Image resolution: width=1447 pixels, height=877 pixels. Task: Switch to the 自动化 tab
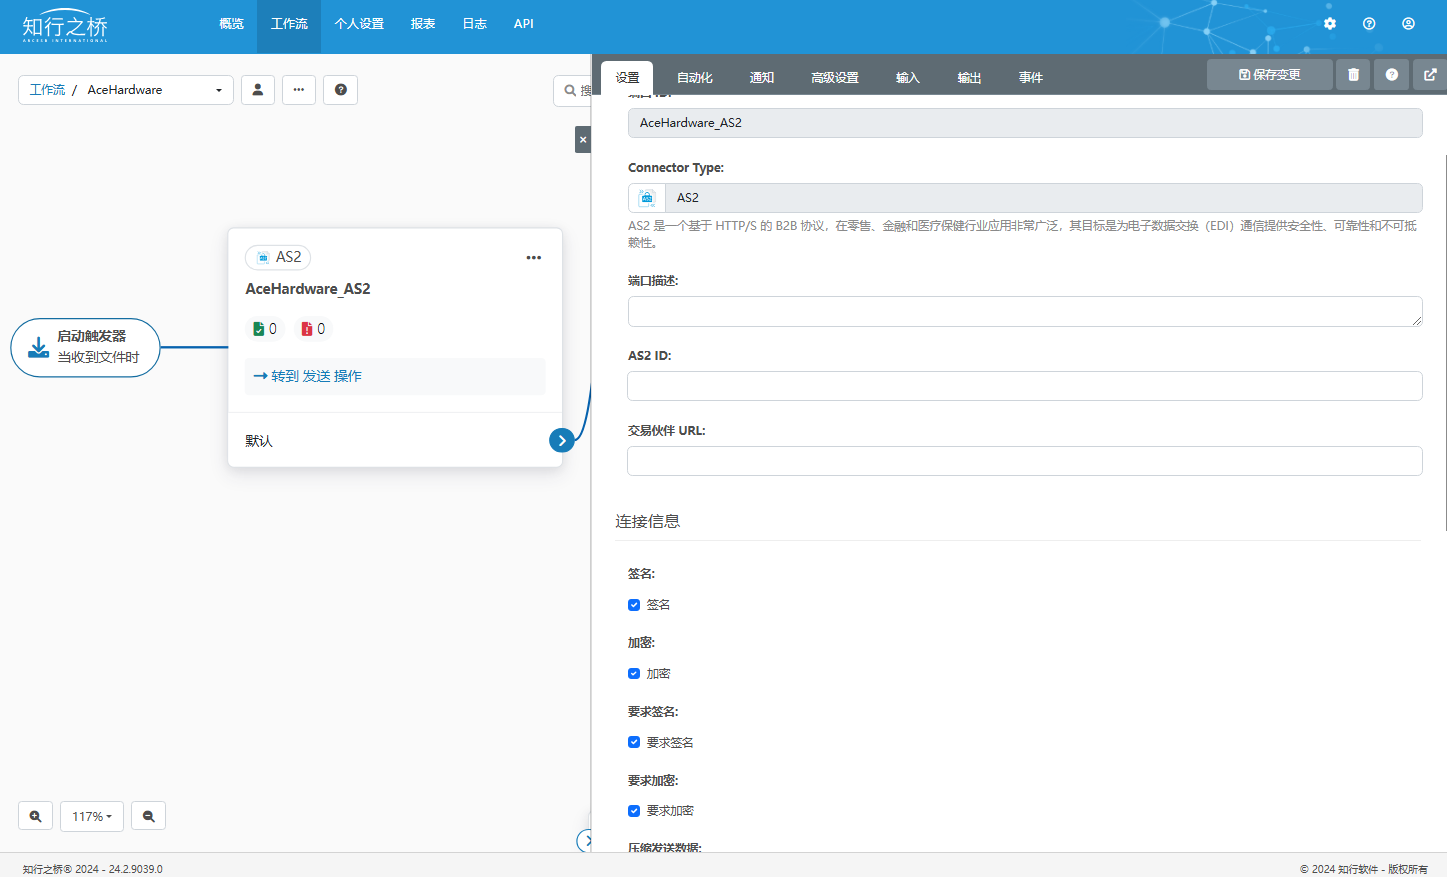point(695,78)
